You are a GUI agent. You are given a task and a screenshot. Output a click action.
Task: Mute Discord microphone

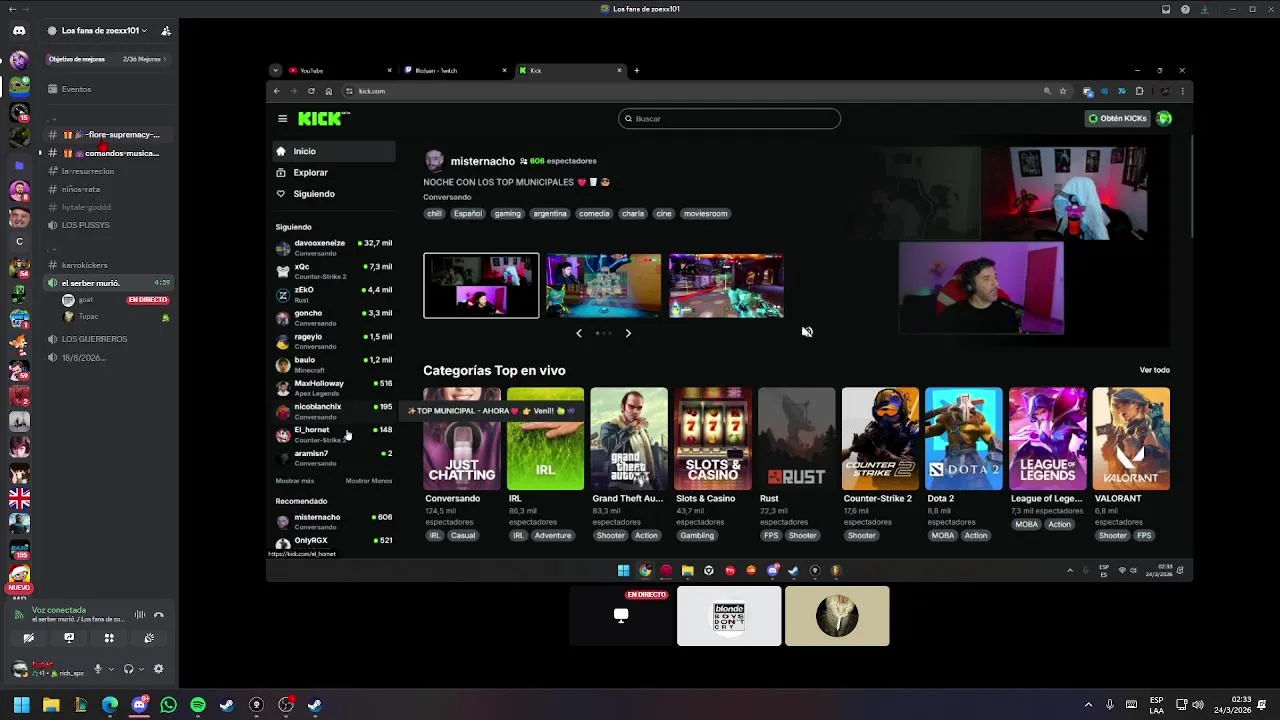pyautogui.click(x=98, y=669)
